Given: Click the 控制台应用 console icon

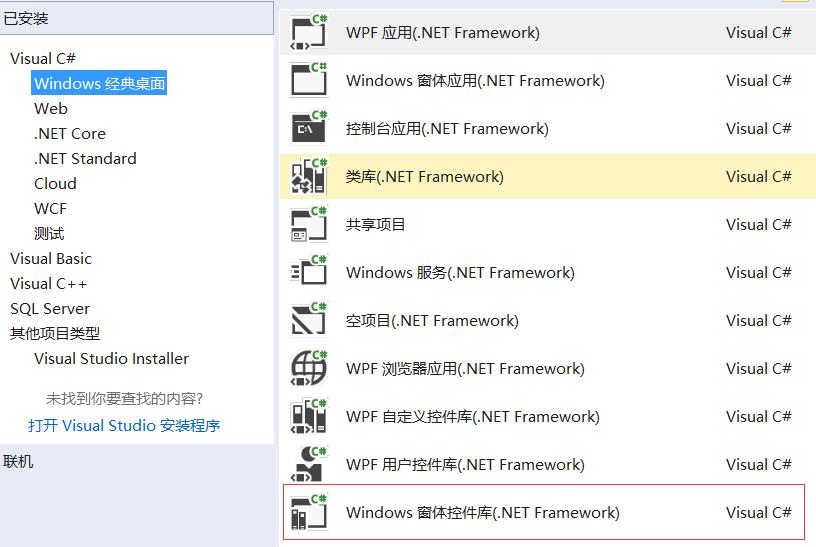Looking at the screenshot, I should [x=309, y=128].
